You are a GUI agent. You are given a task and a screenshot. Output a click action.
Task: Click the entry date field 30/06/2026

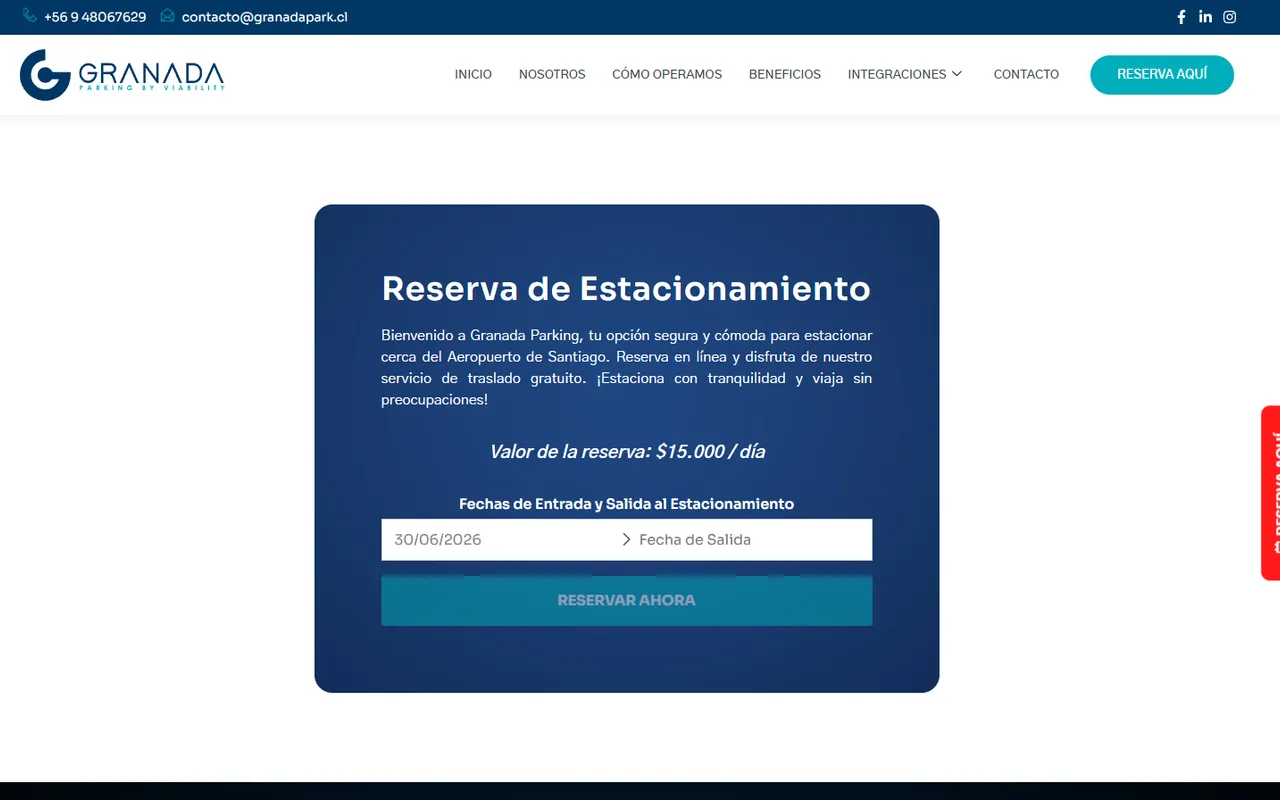coord(500,540)
